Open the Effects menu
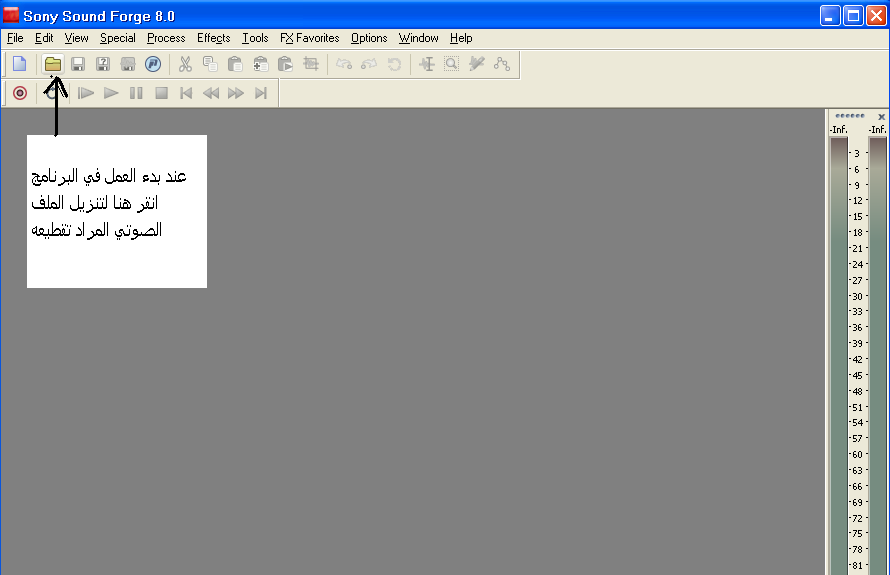This screenshot has width=890, height=575. 213,38
